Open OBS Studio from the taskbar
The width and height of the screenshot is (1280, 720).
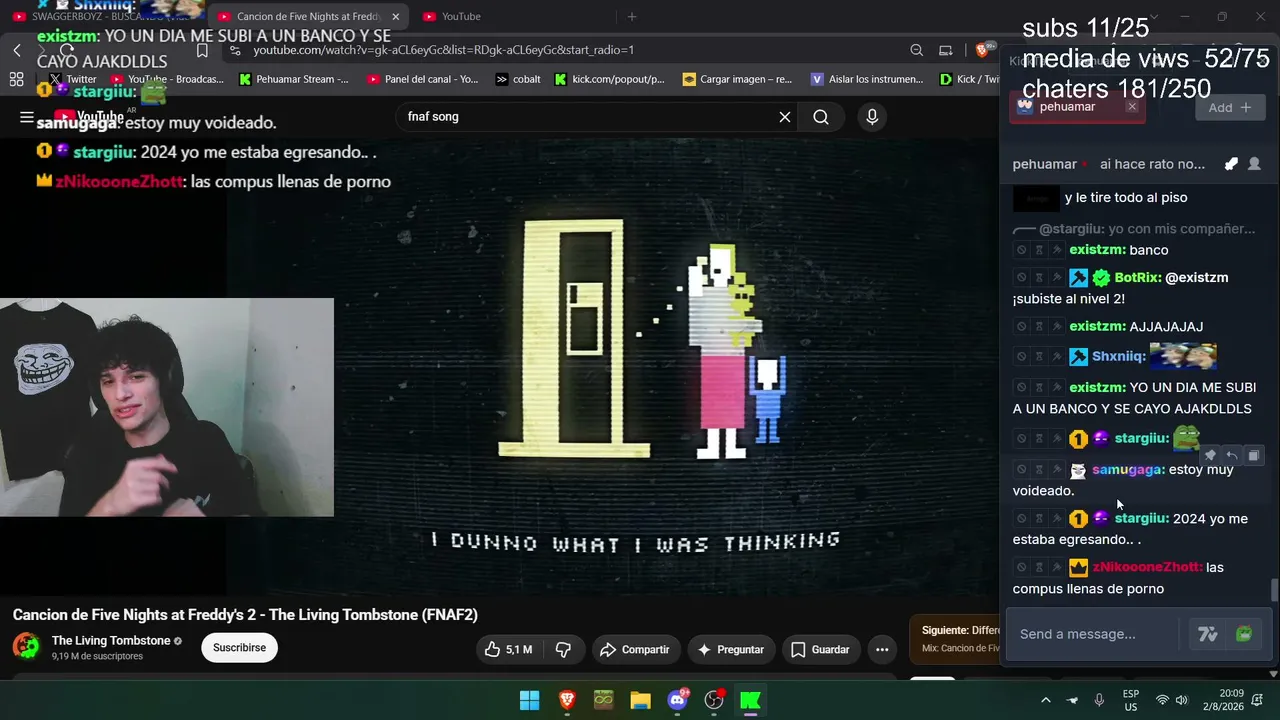coord(714,700)
